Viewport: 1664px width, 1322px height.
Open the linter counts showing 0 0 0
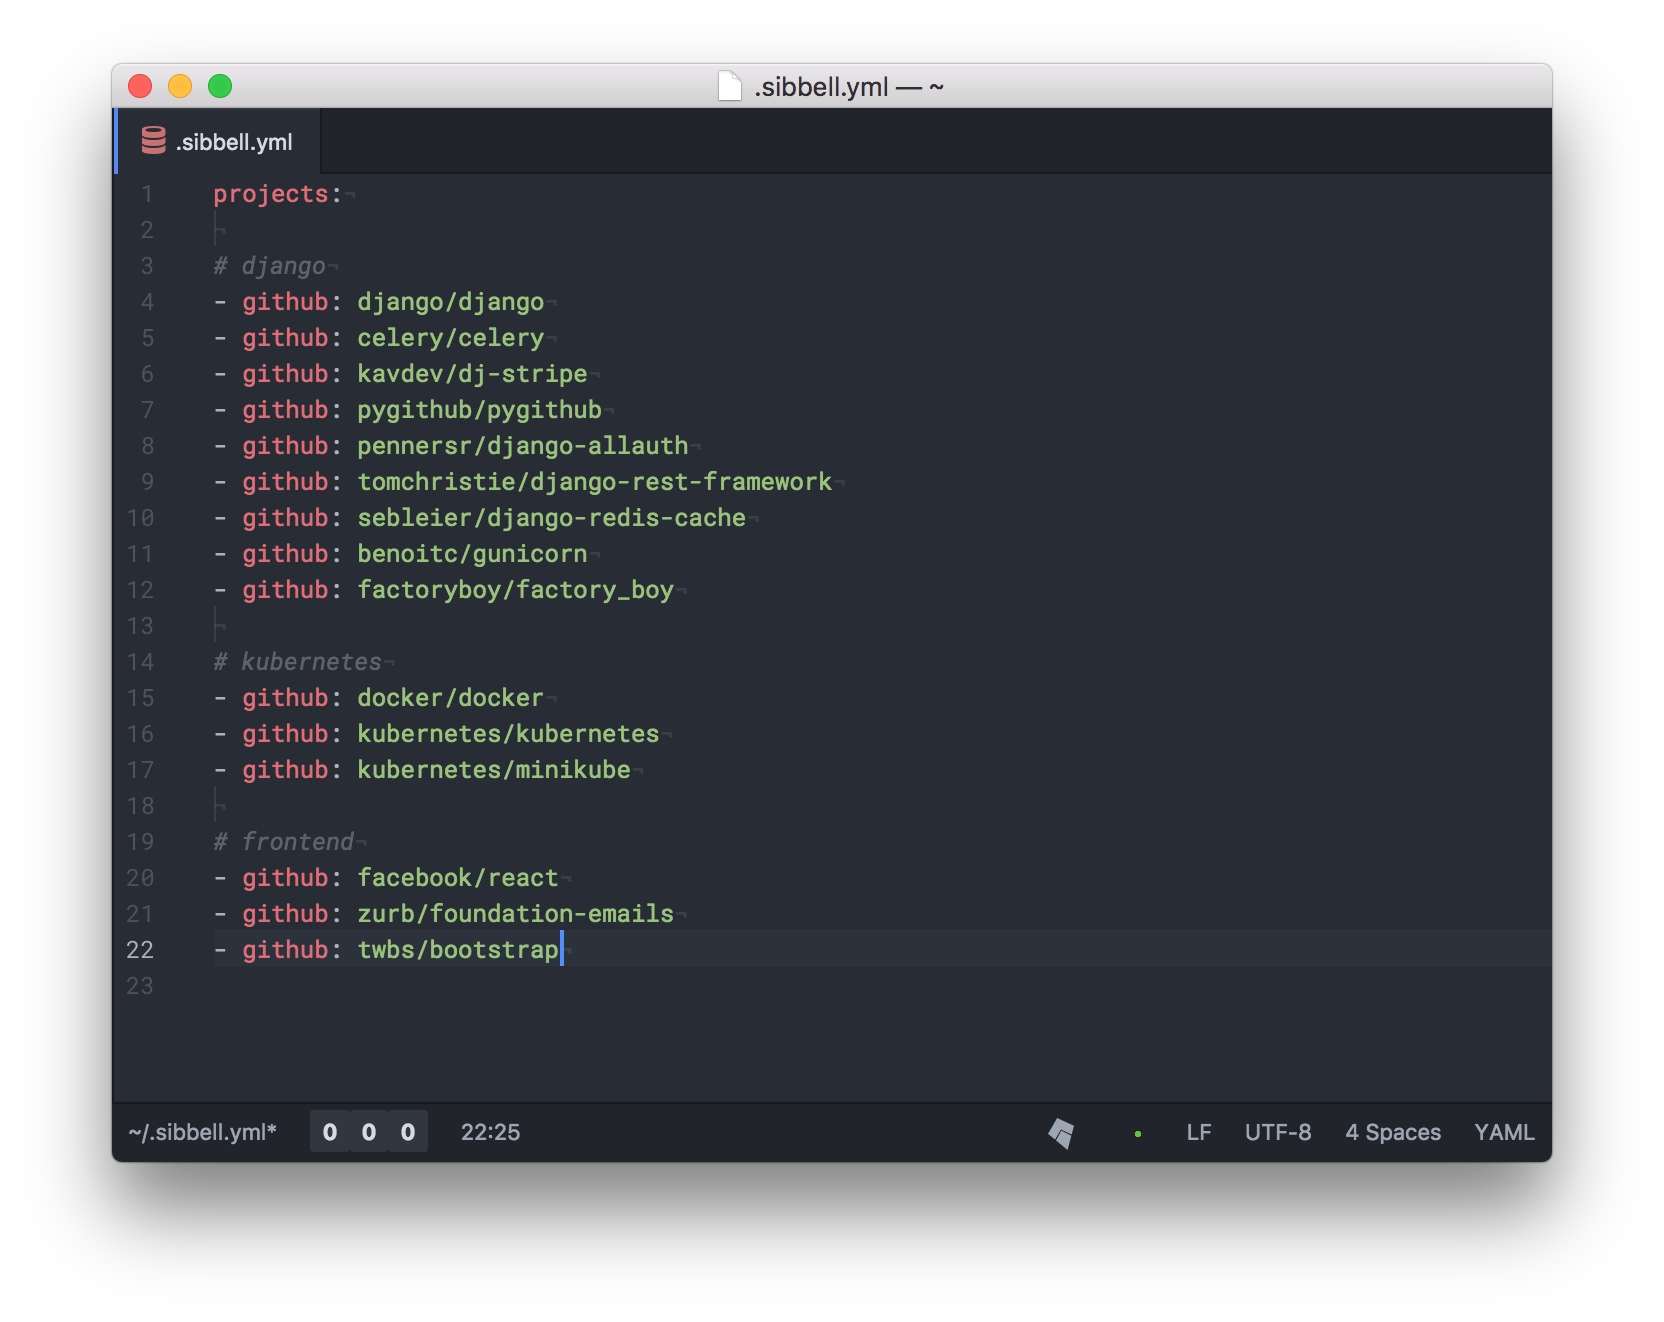click(369, 1132)
